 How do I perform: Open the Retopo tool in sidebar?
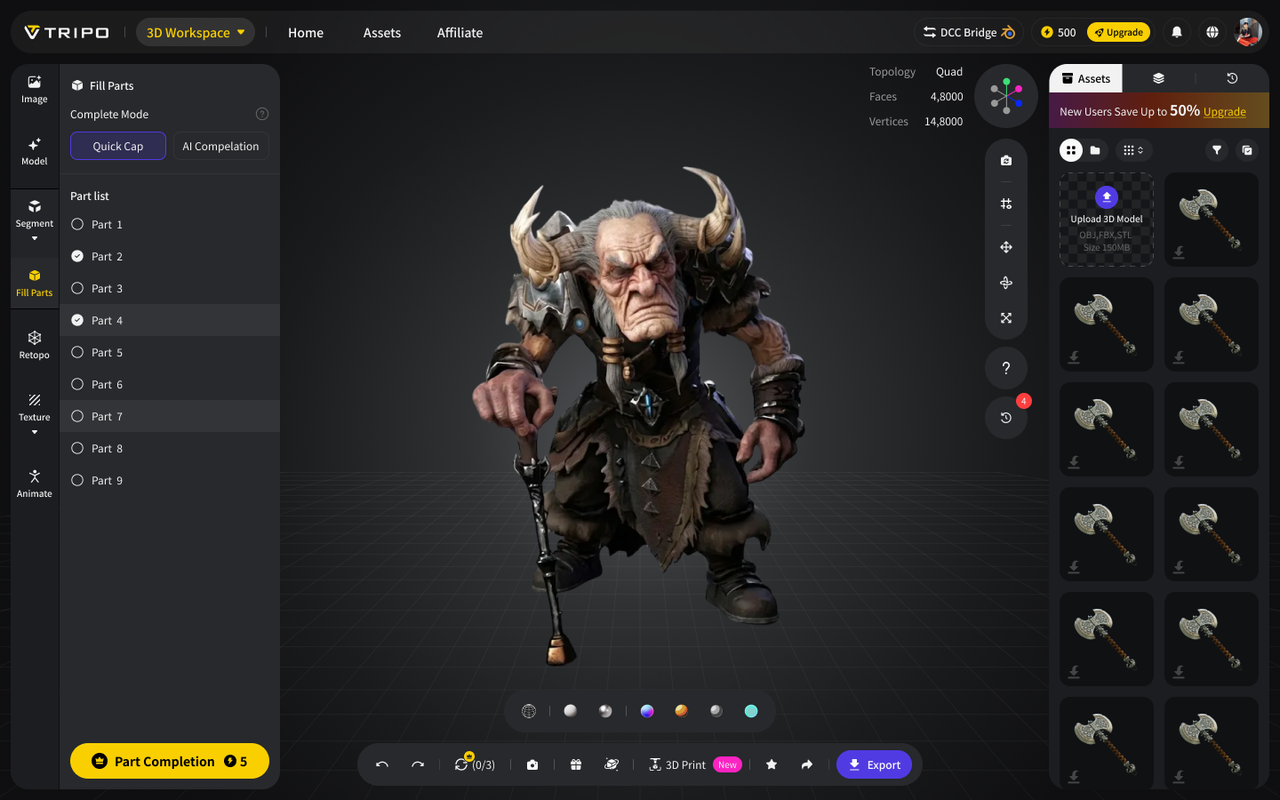coord(34,345)
